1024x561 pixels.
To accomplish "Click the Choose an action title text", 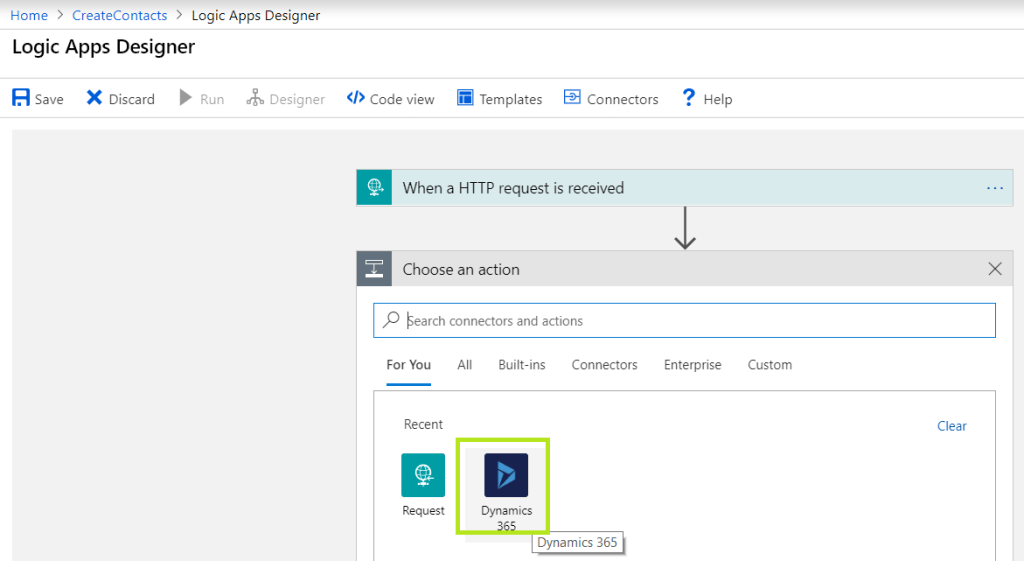I will [461, 269].
